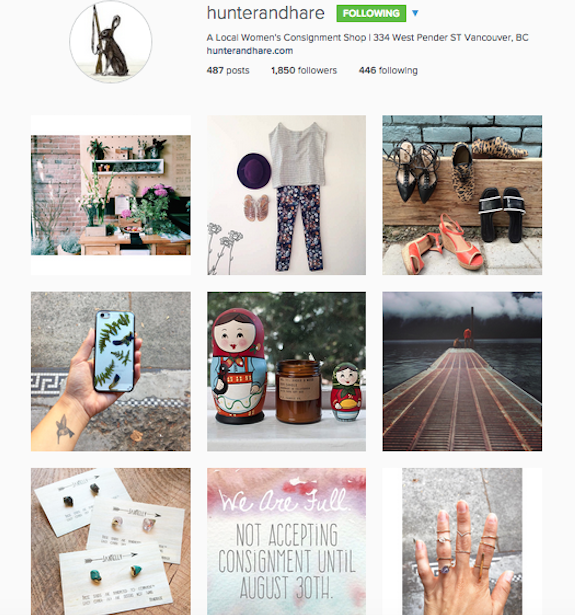This screenshot has height=615, width=575.
Task: Open the hunterandhare.com website link
Action: click(x=250, y=51)
